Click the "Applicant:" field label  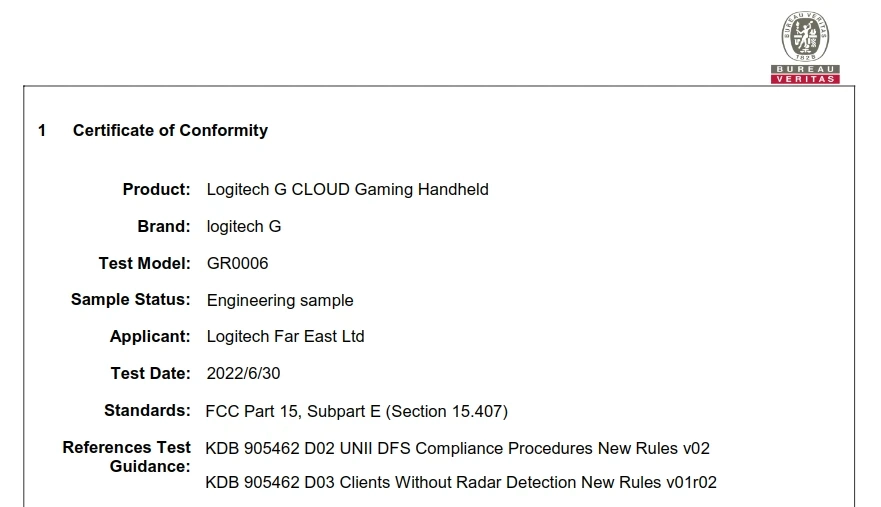(x=150, y=336)
